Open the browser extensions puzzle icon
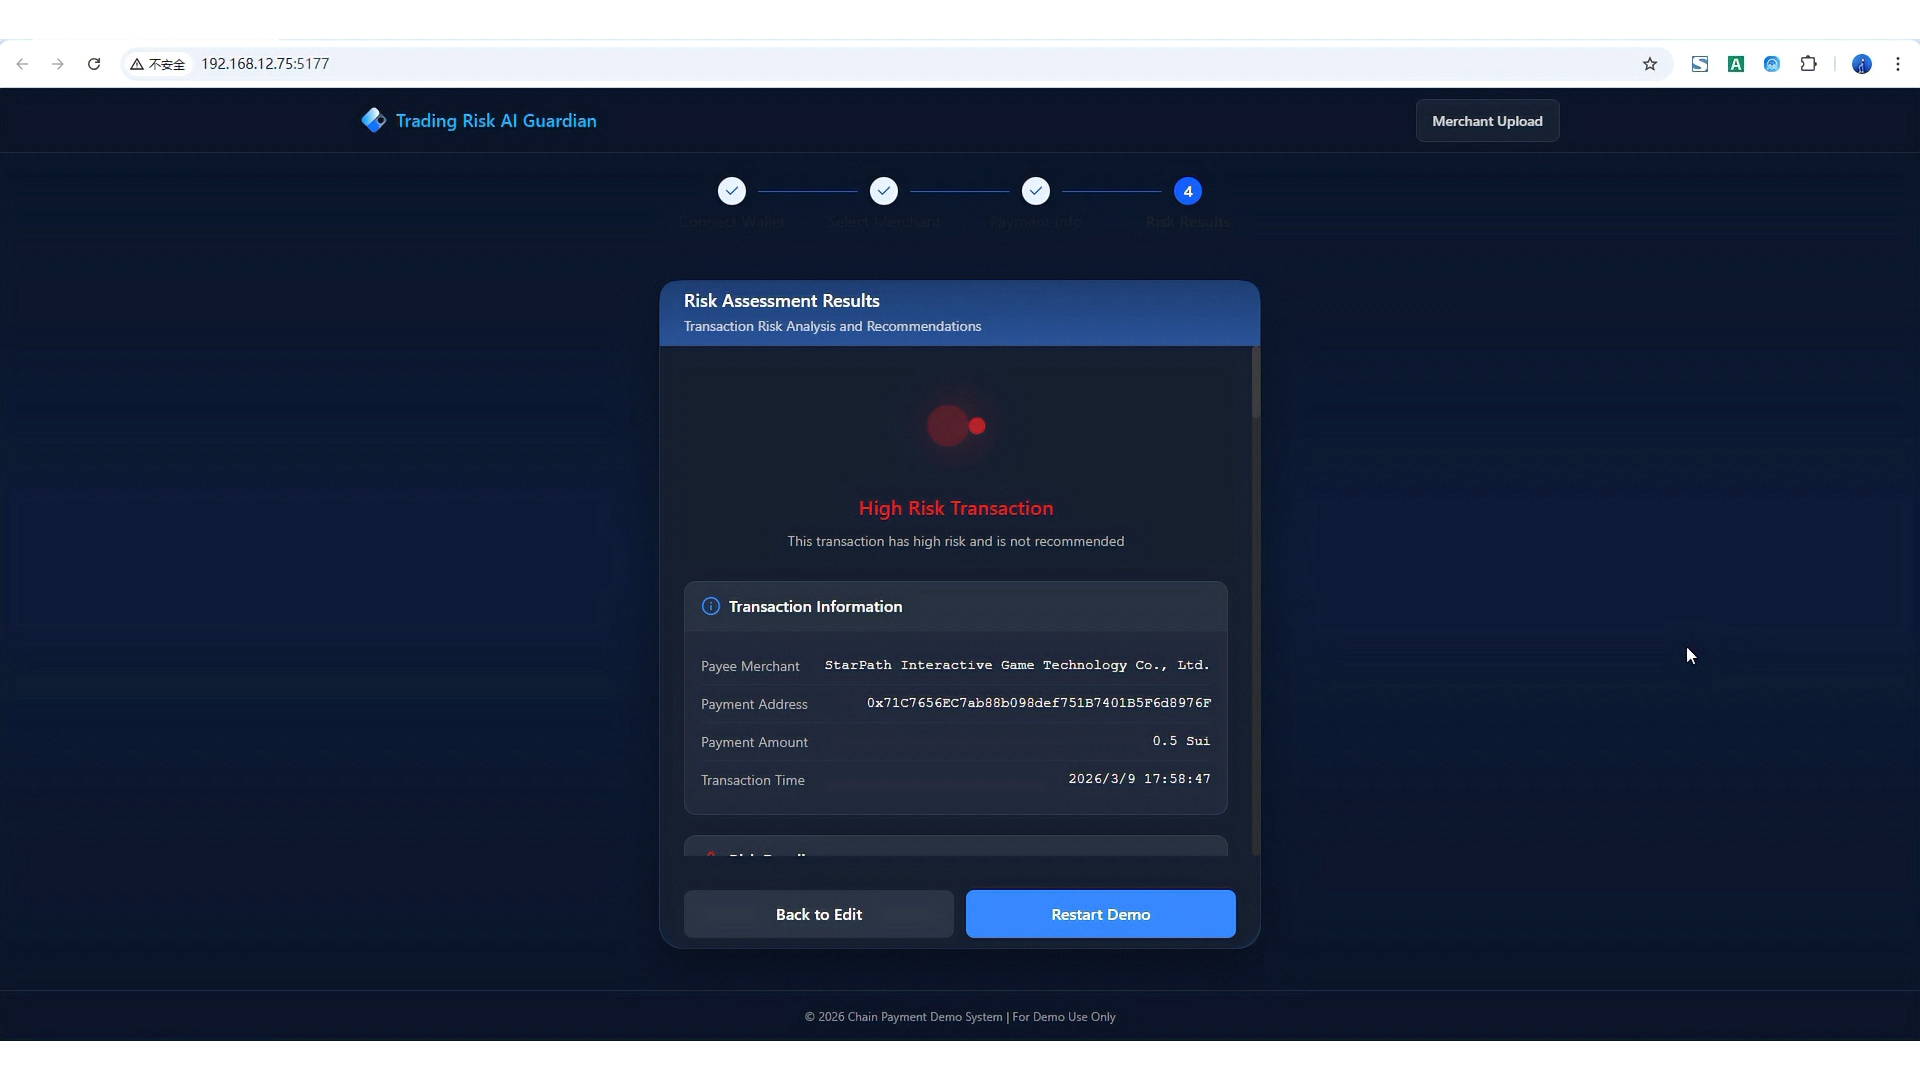1920x1080 pixels. point(1808,64)
